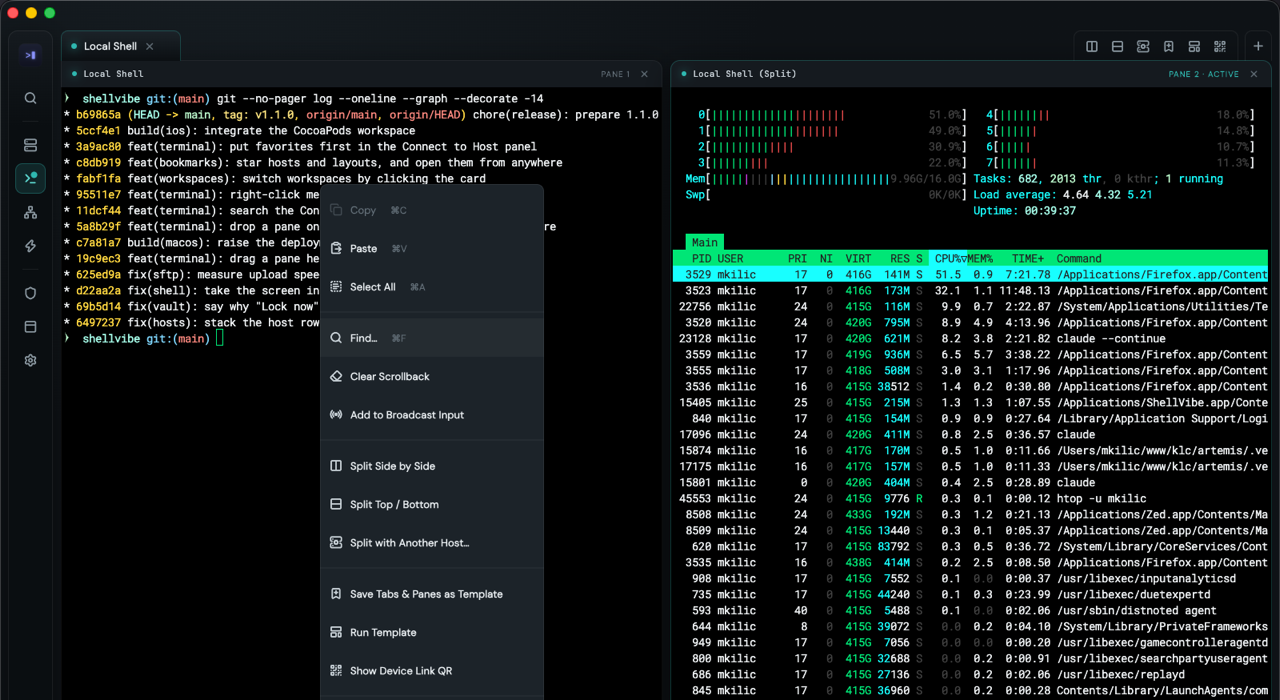Screen dimensions: 1280x700
Task: Select the highlighted htop row with PID 3529
Action: pos(970,274)
